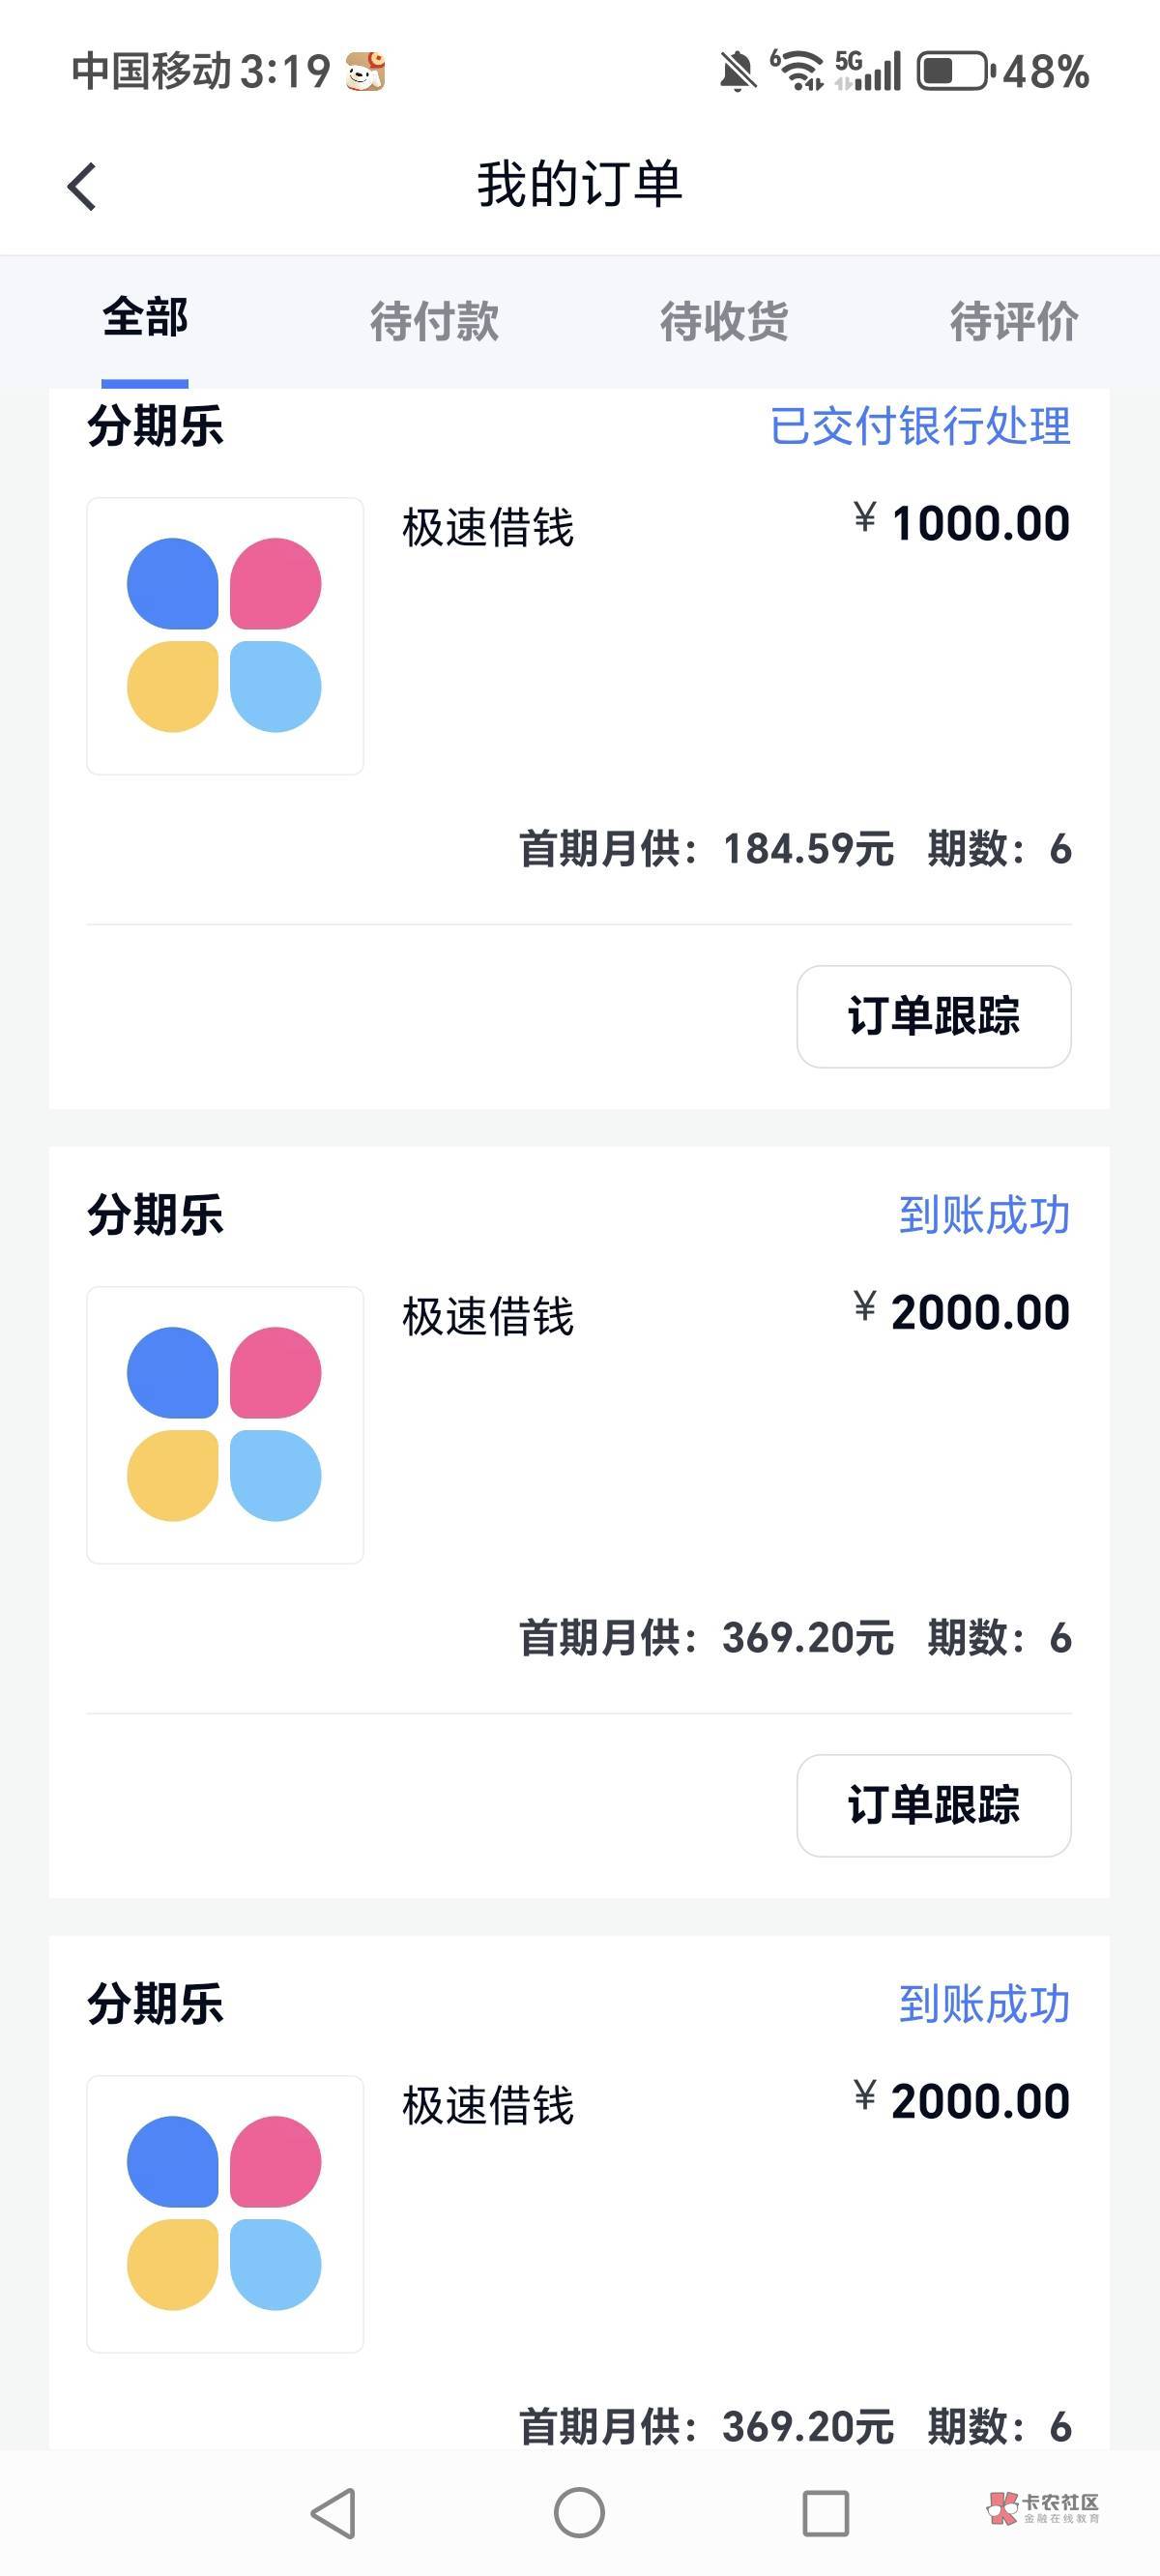Tap the back arrow in header

point(82,187)
